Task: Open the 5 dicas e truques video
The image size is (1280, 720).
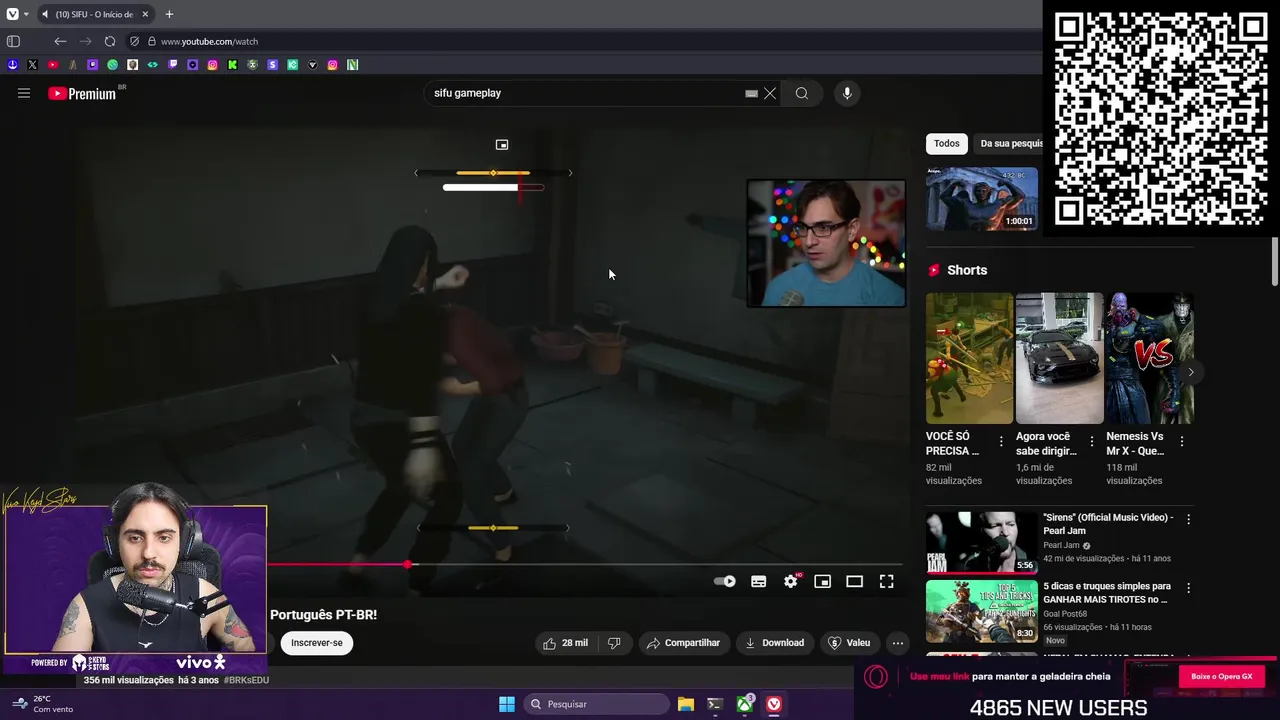Action: click(982, 611)
